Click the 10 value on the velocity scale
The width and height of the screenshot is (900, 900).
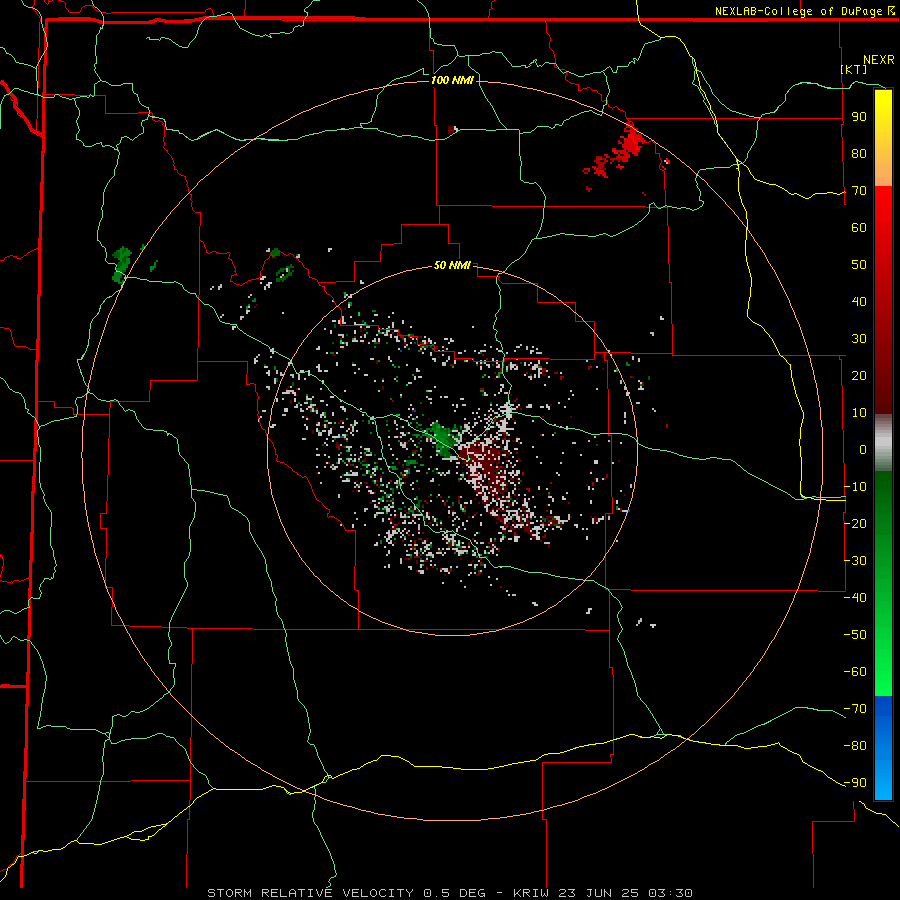(859, 413)
